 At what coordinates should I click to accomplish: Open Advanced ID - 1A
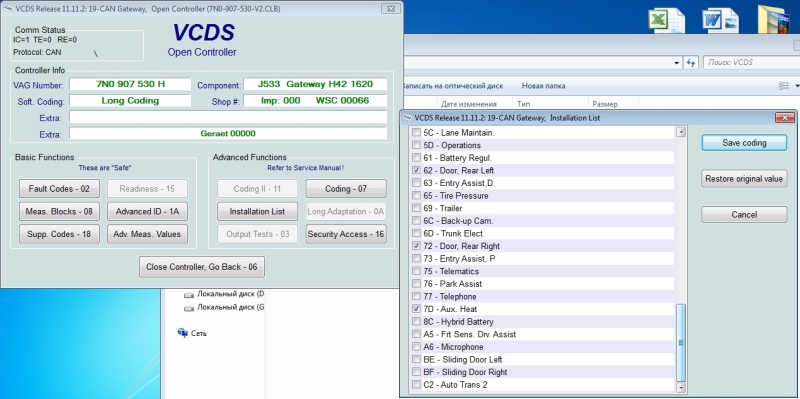(147, 211)
